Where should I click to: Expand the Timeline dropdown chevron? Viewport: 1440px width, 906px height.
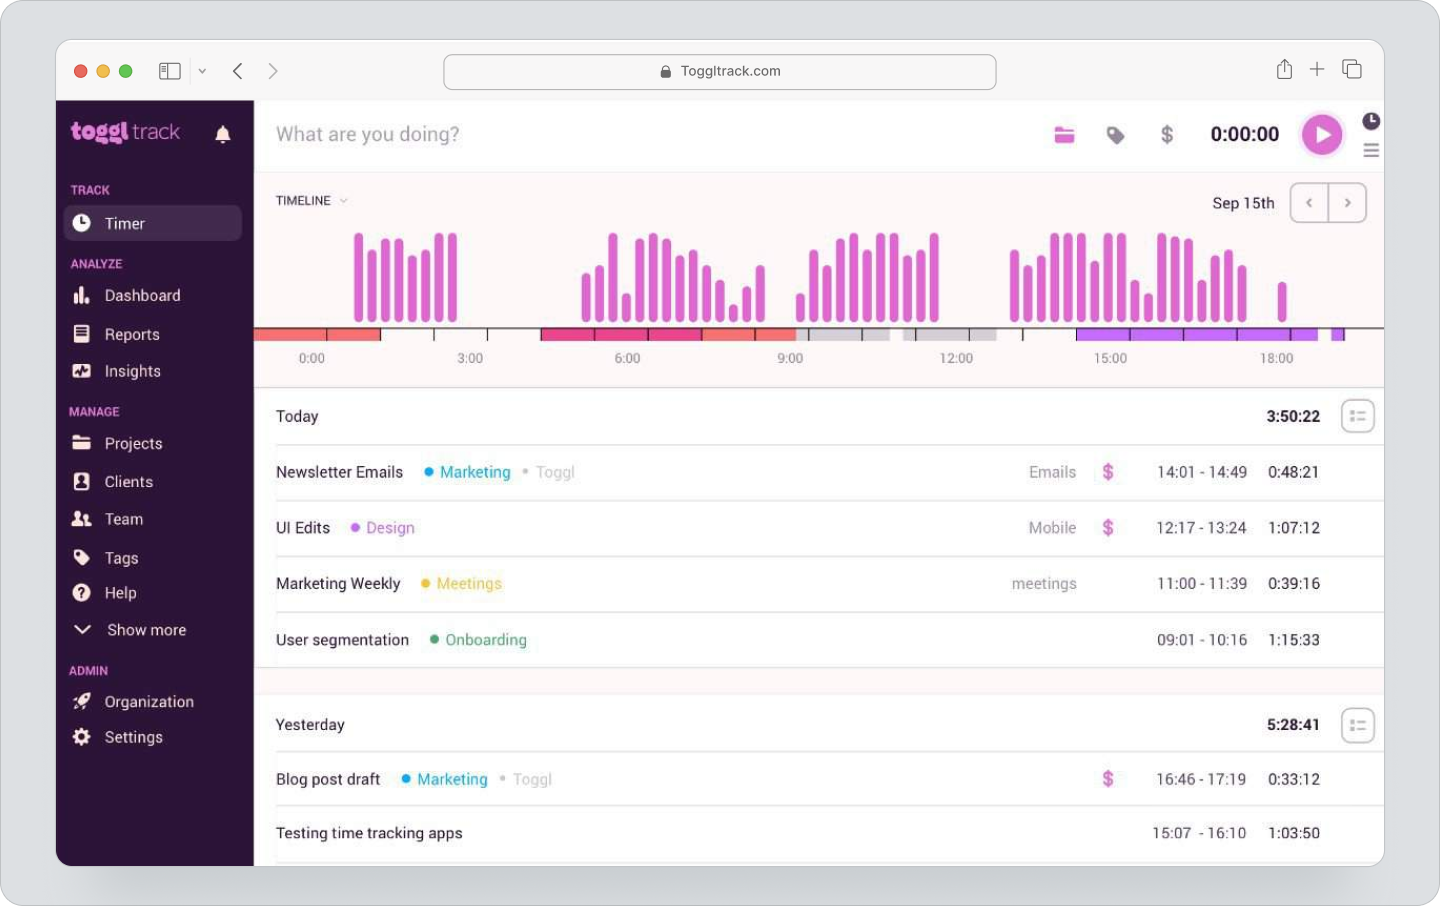coord(344,200)
